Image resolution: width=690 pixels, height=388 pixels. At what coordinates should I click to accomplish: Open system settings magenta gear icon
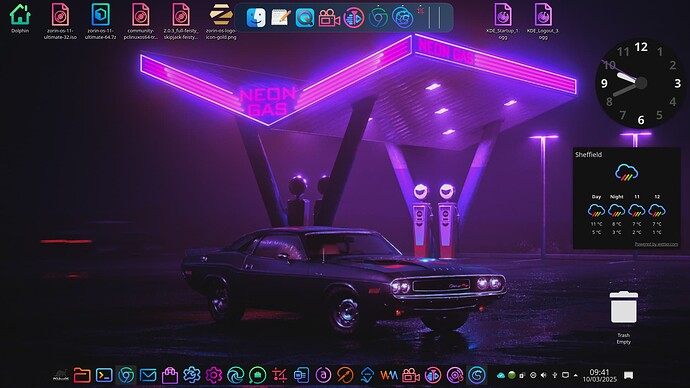(214, 375)
